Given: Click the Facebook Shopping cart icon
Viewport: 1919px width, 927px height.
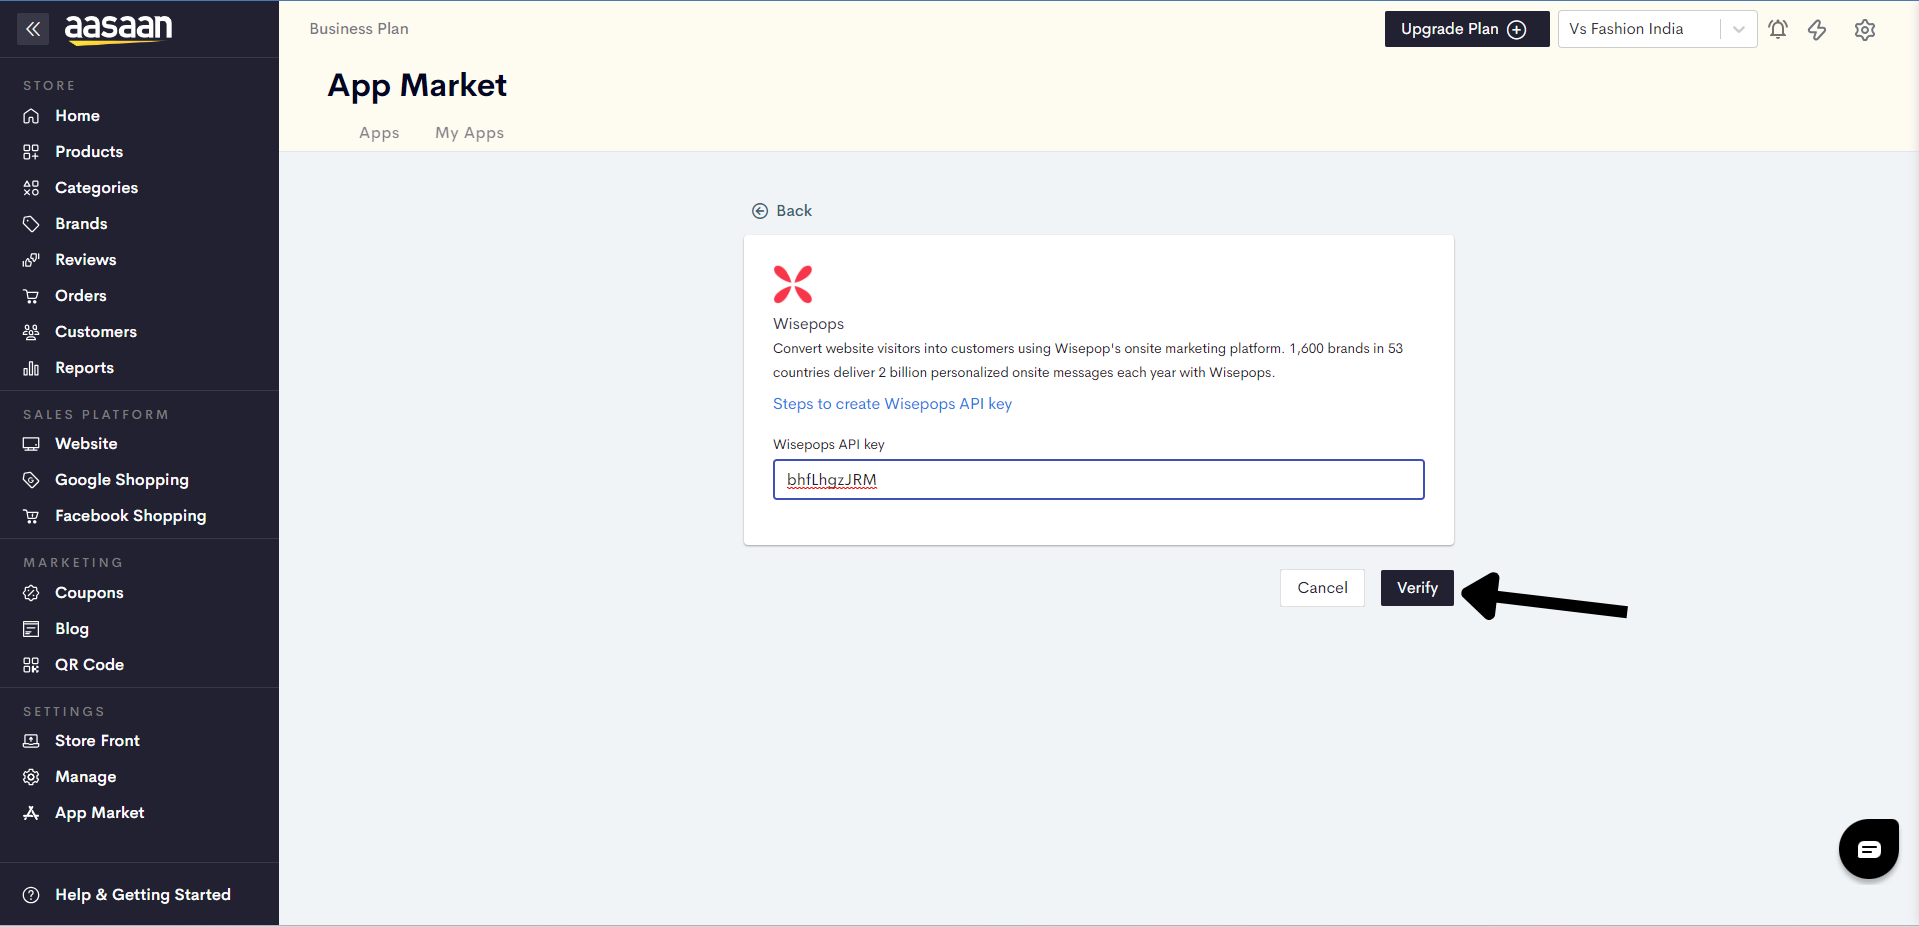Looking at the screenshot, I should 31,516.
